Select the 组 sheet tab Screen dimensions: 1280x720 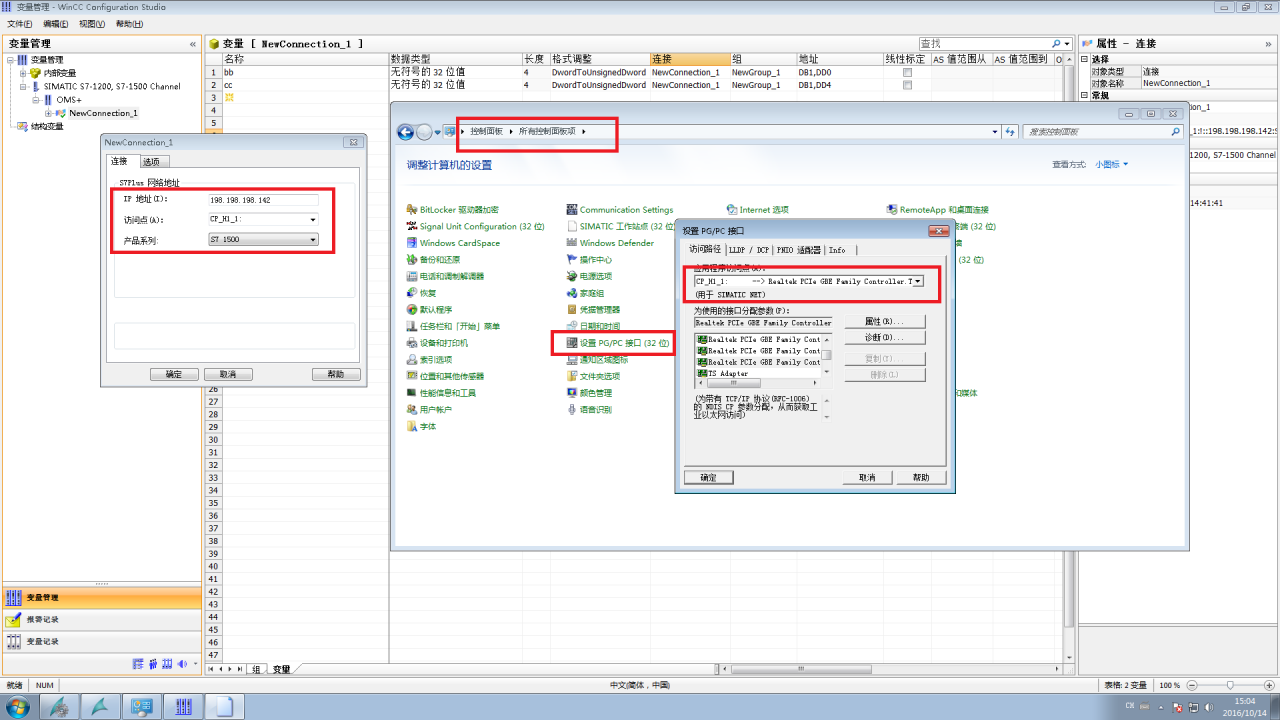click(256, 669)
